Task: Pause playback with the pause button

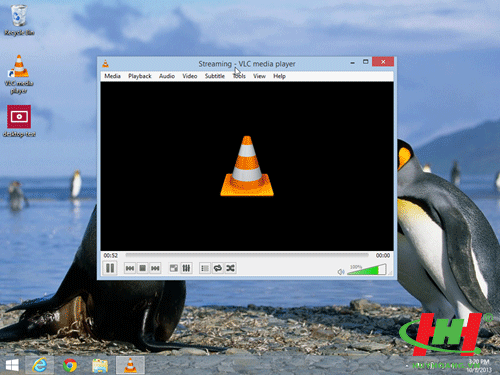Action: (x=110, y=268)
